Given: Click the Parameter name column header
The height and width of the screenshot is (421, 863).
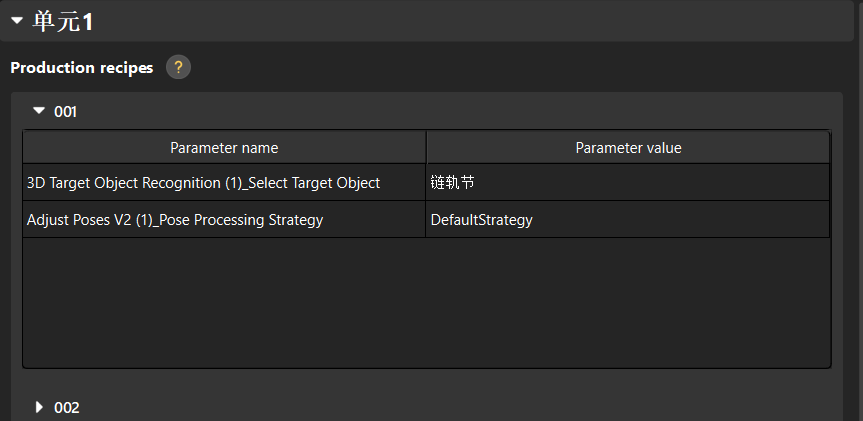Looking at the screenshot, I should tap(224, 148).
